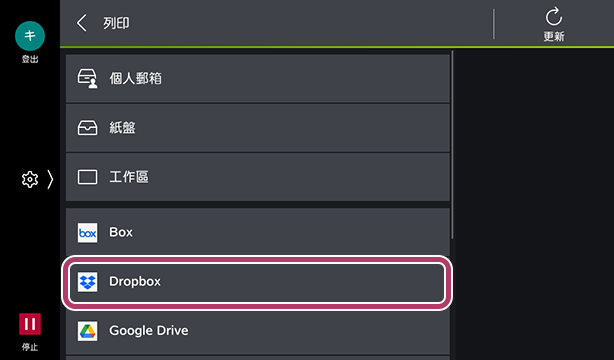The width and height of the screenshot is (614, 360).
Task: Select the highlighted Dropbox row
Action: tap(257, 282)
